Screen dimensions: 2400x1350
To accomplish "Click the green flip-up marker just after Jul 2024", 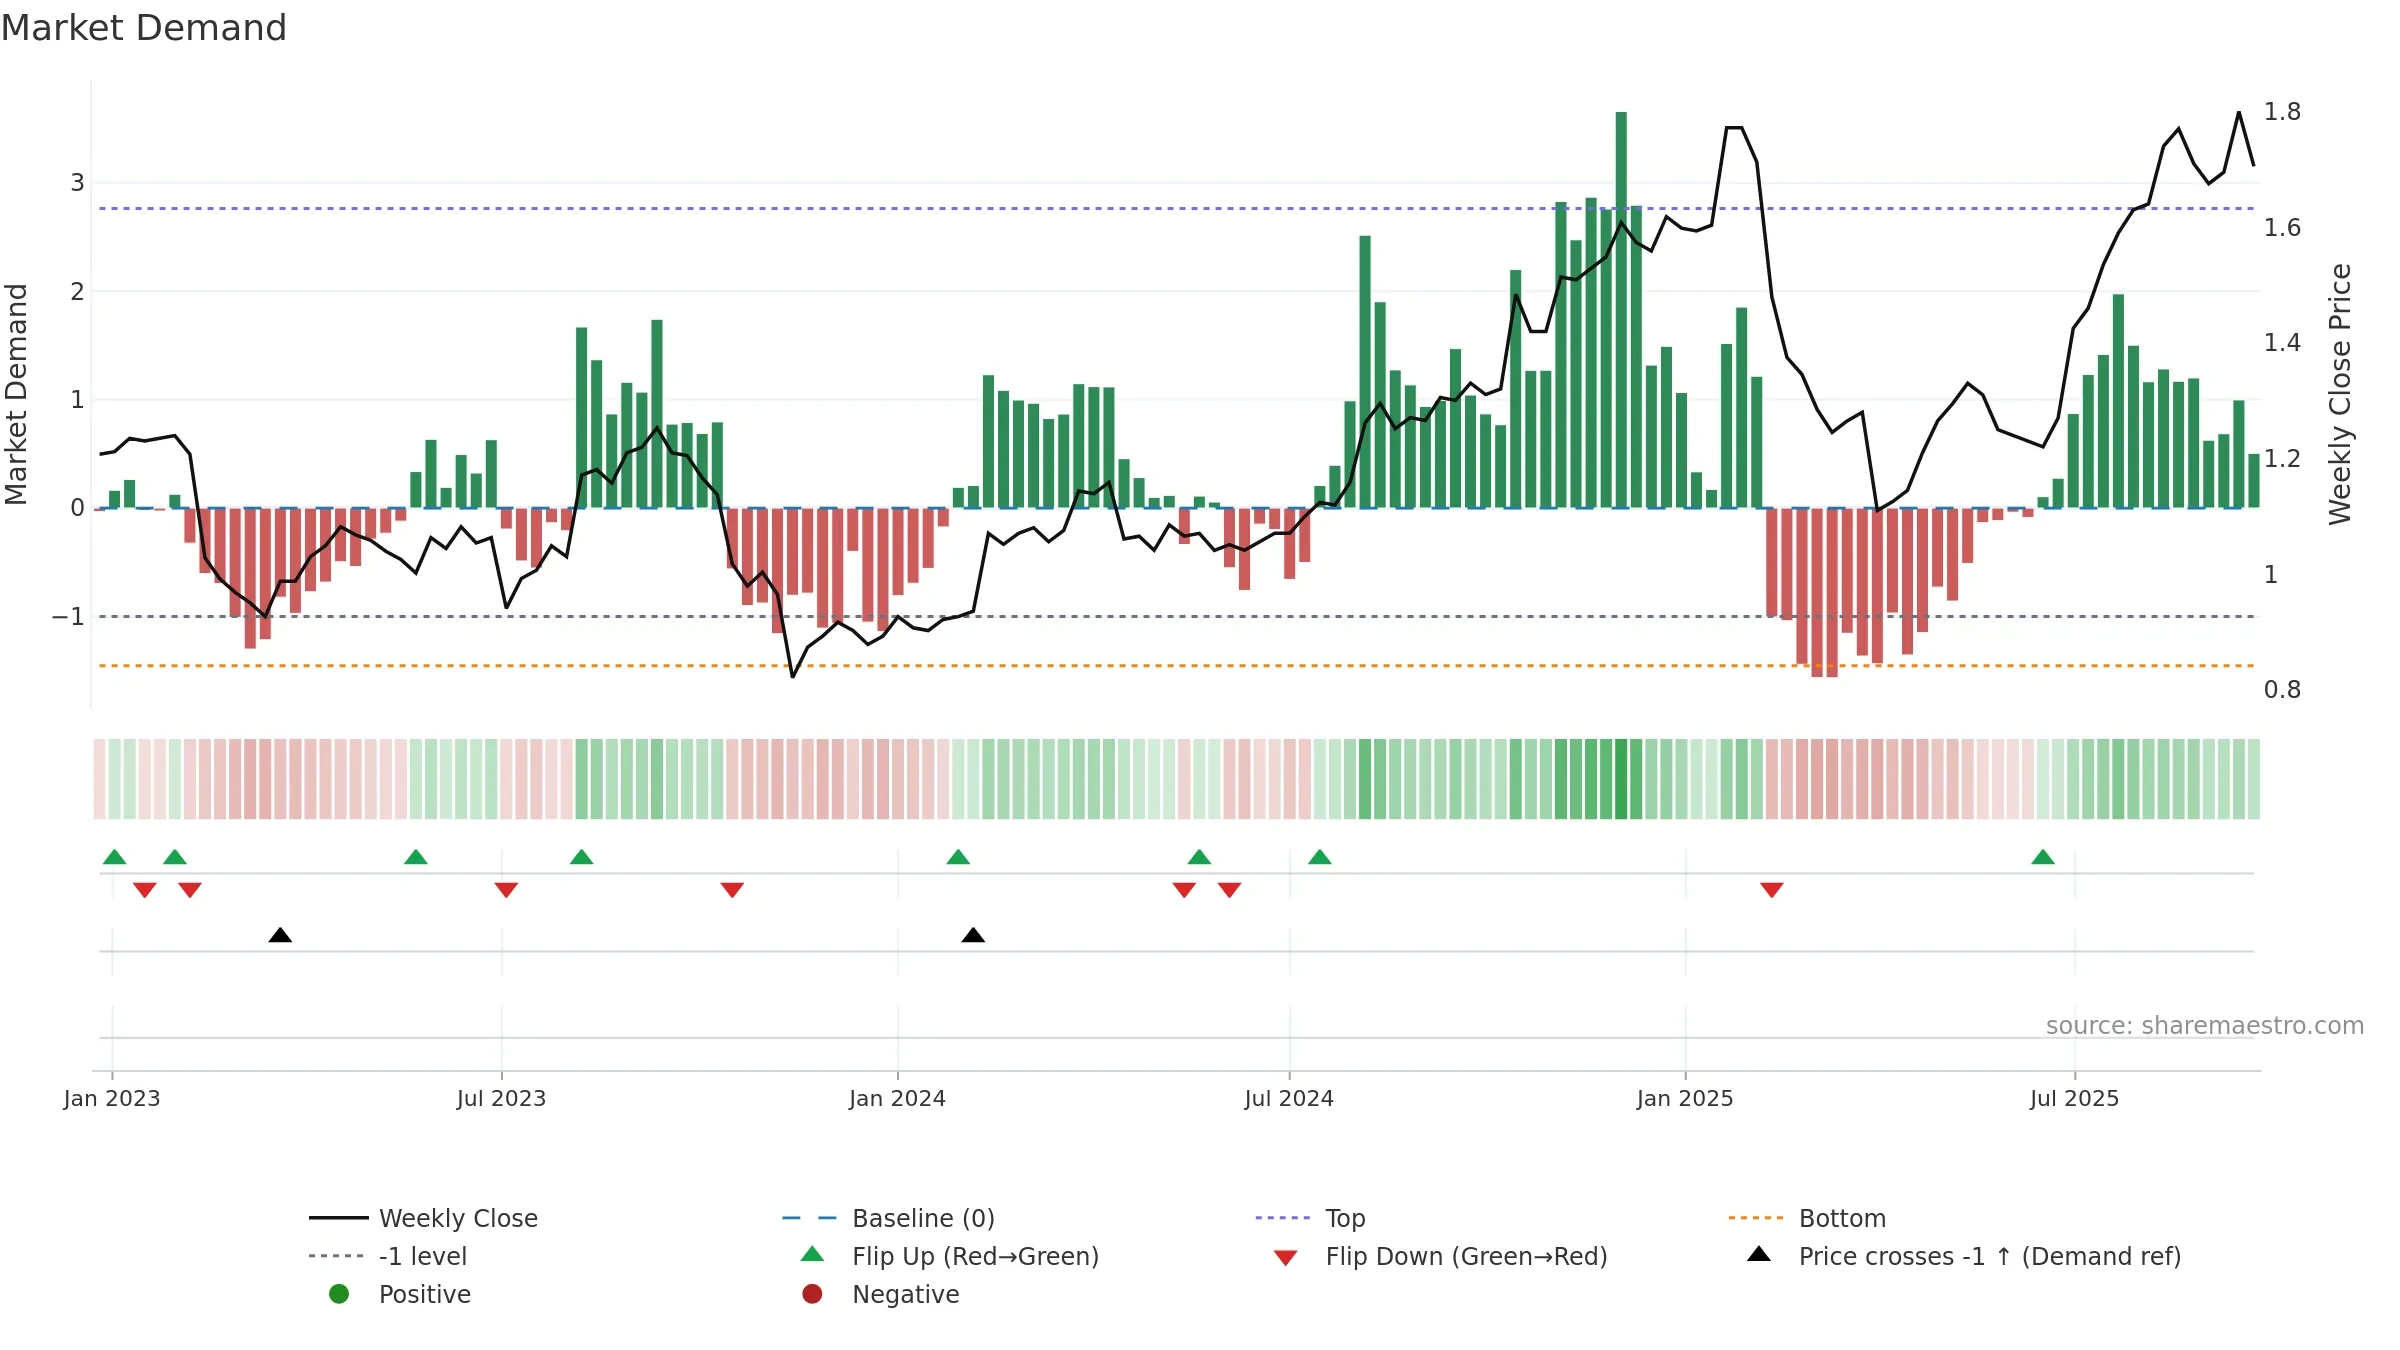I will 1320,857.
